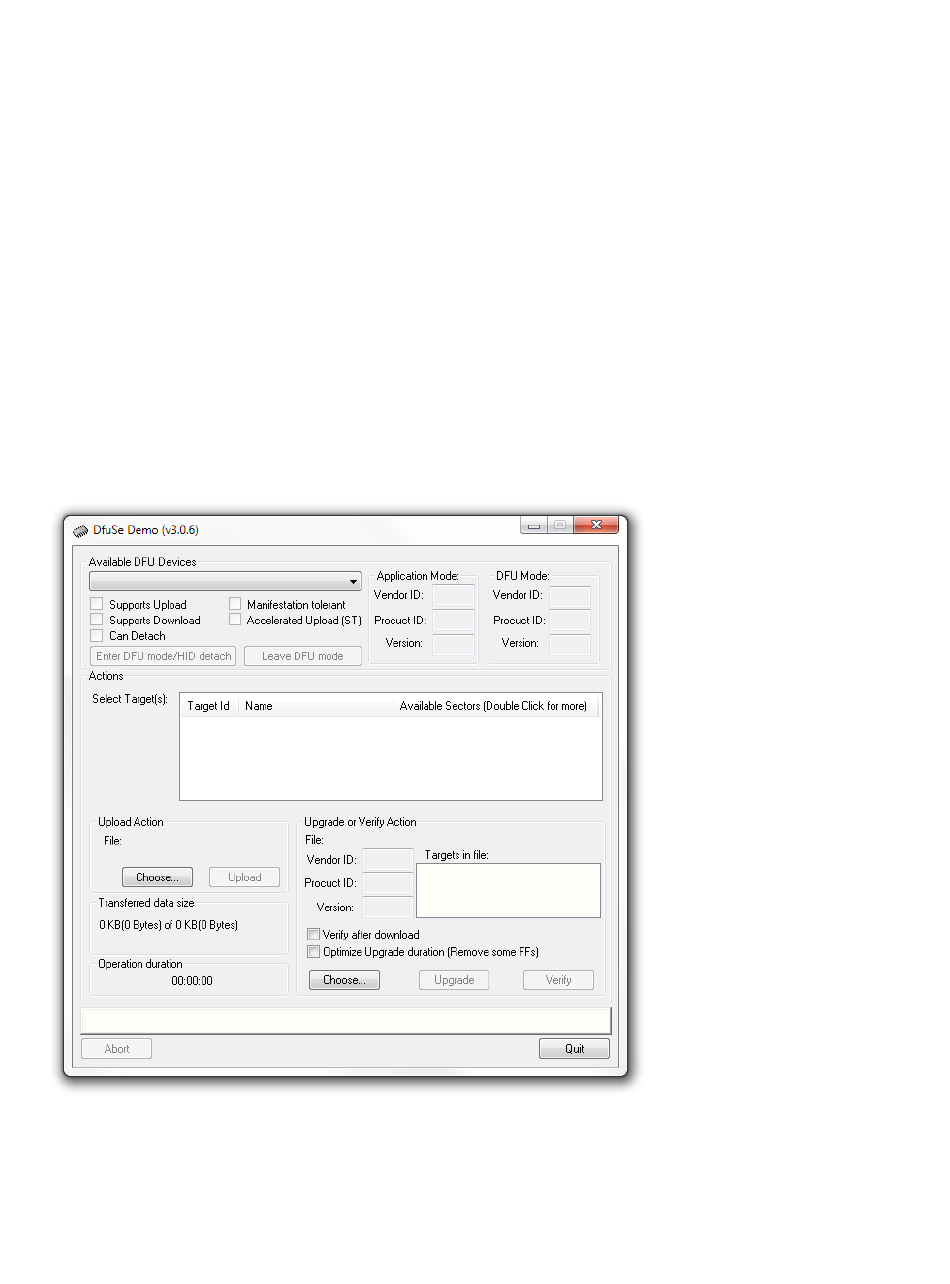Image resolution: width=950 pixels, height=1284 pixels.
Task: Click the Upload button
Action: click(244, 877)
